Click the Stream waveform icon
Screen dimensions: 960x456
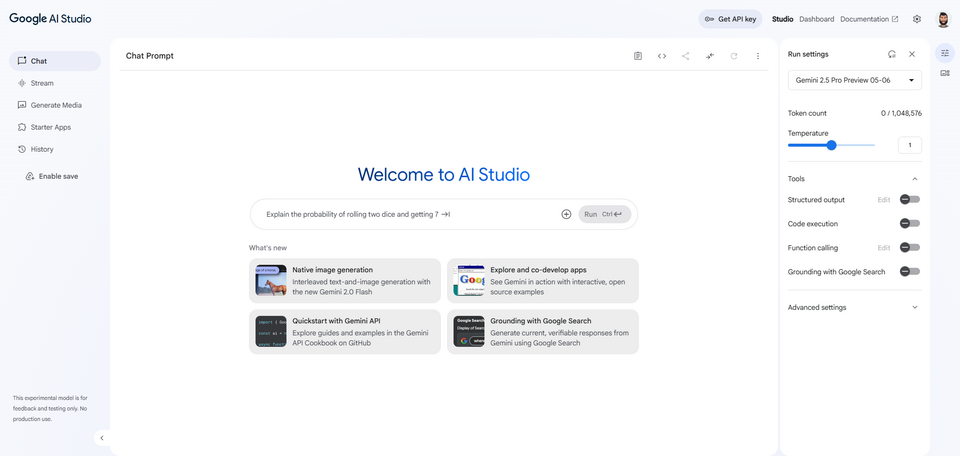[x=22, y=83]
